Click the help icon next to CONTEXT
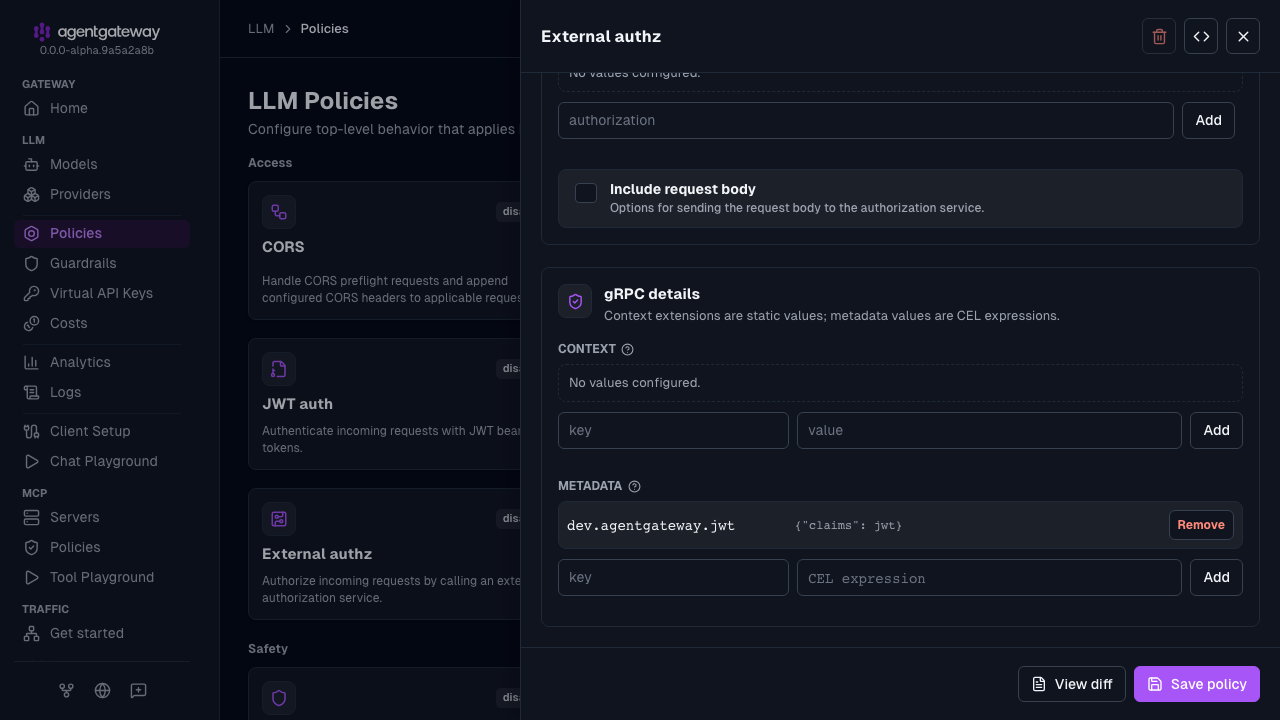Image resolution: width=1280 pixels, height=720 pixels. point(628,349)
